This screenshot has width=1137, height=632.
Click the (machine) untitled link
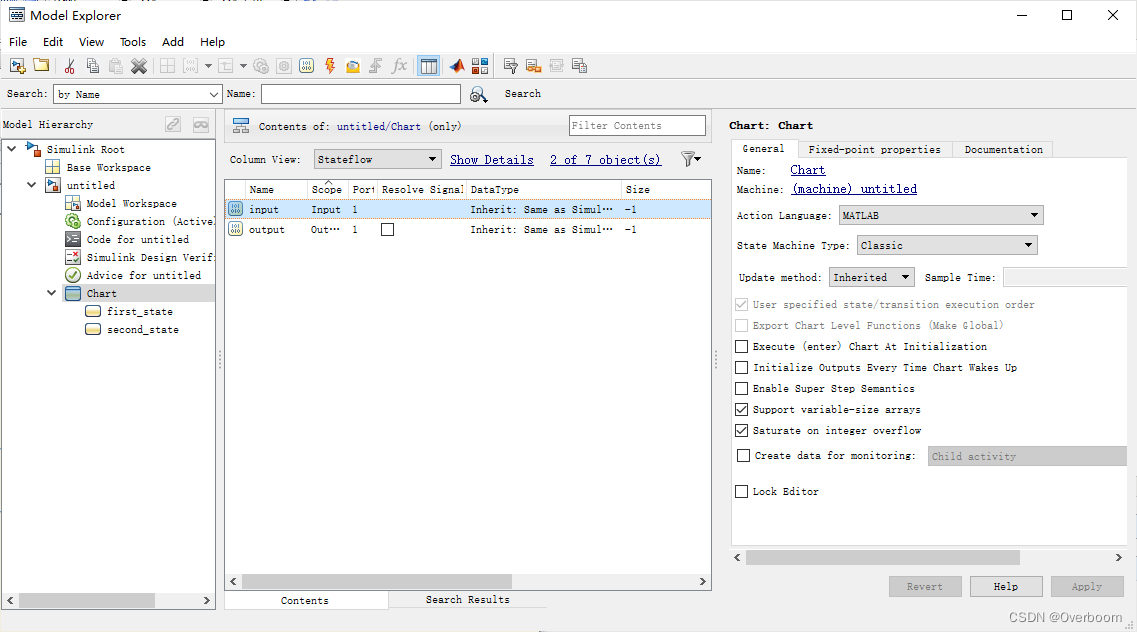[854, 188]
